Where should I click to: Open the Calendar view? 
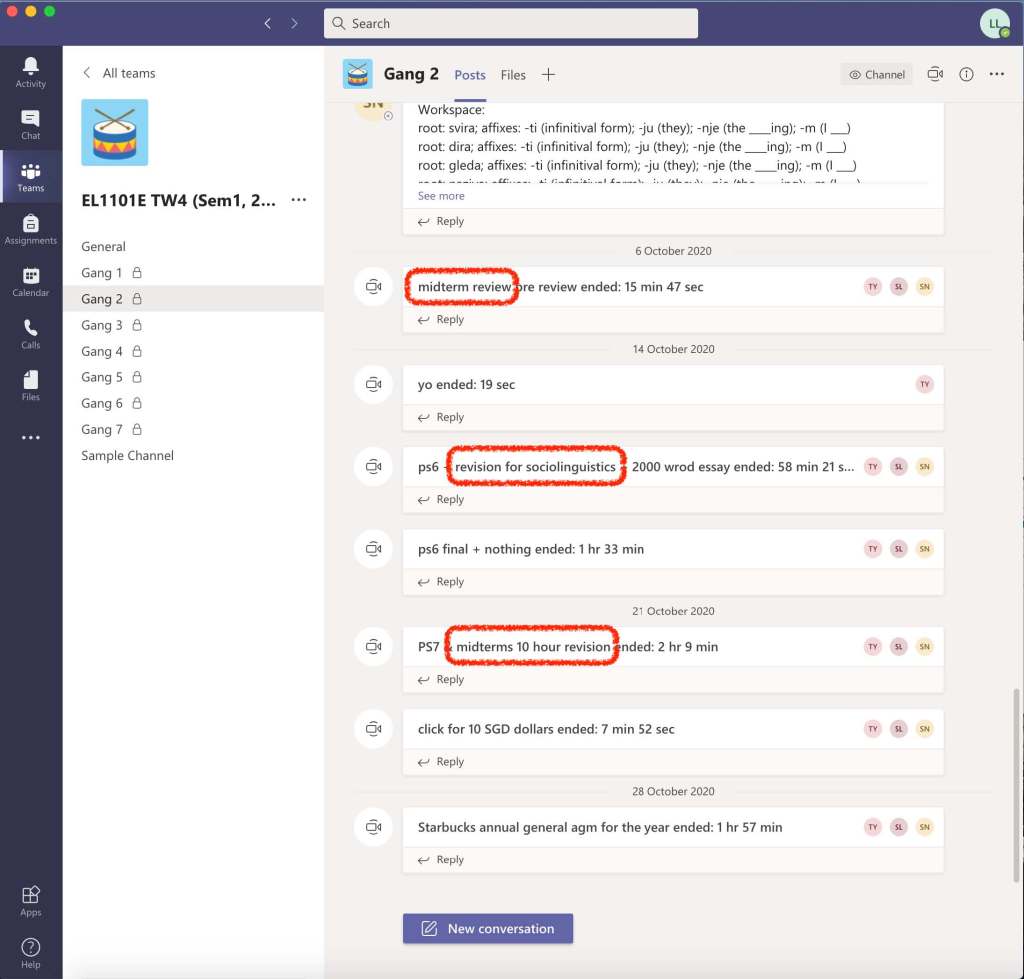(30, 281)
